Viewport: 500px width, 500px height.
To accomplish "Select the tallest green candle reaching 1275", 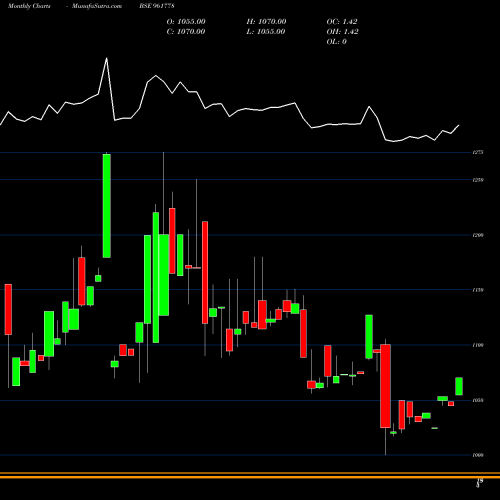I will [107, 206].
